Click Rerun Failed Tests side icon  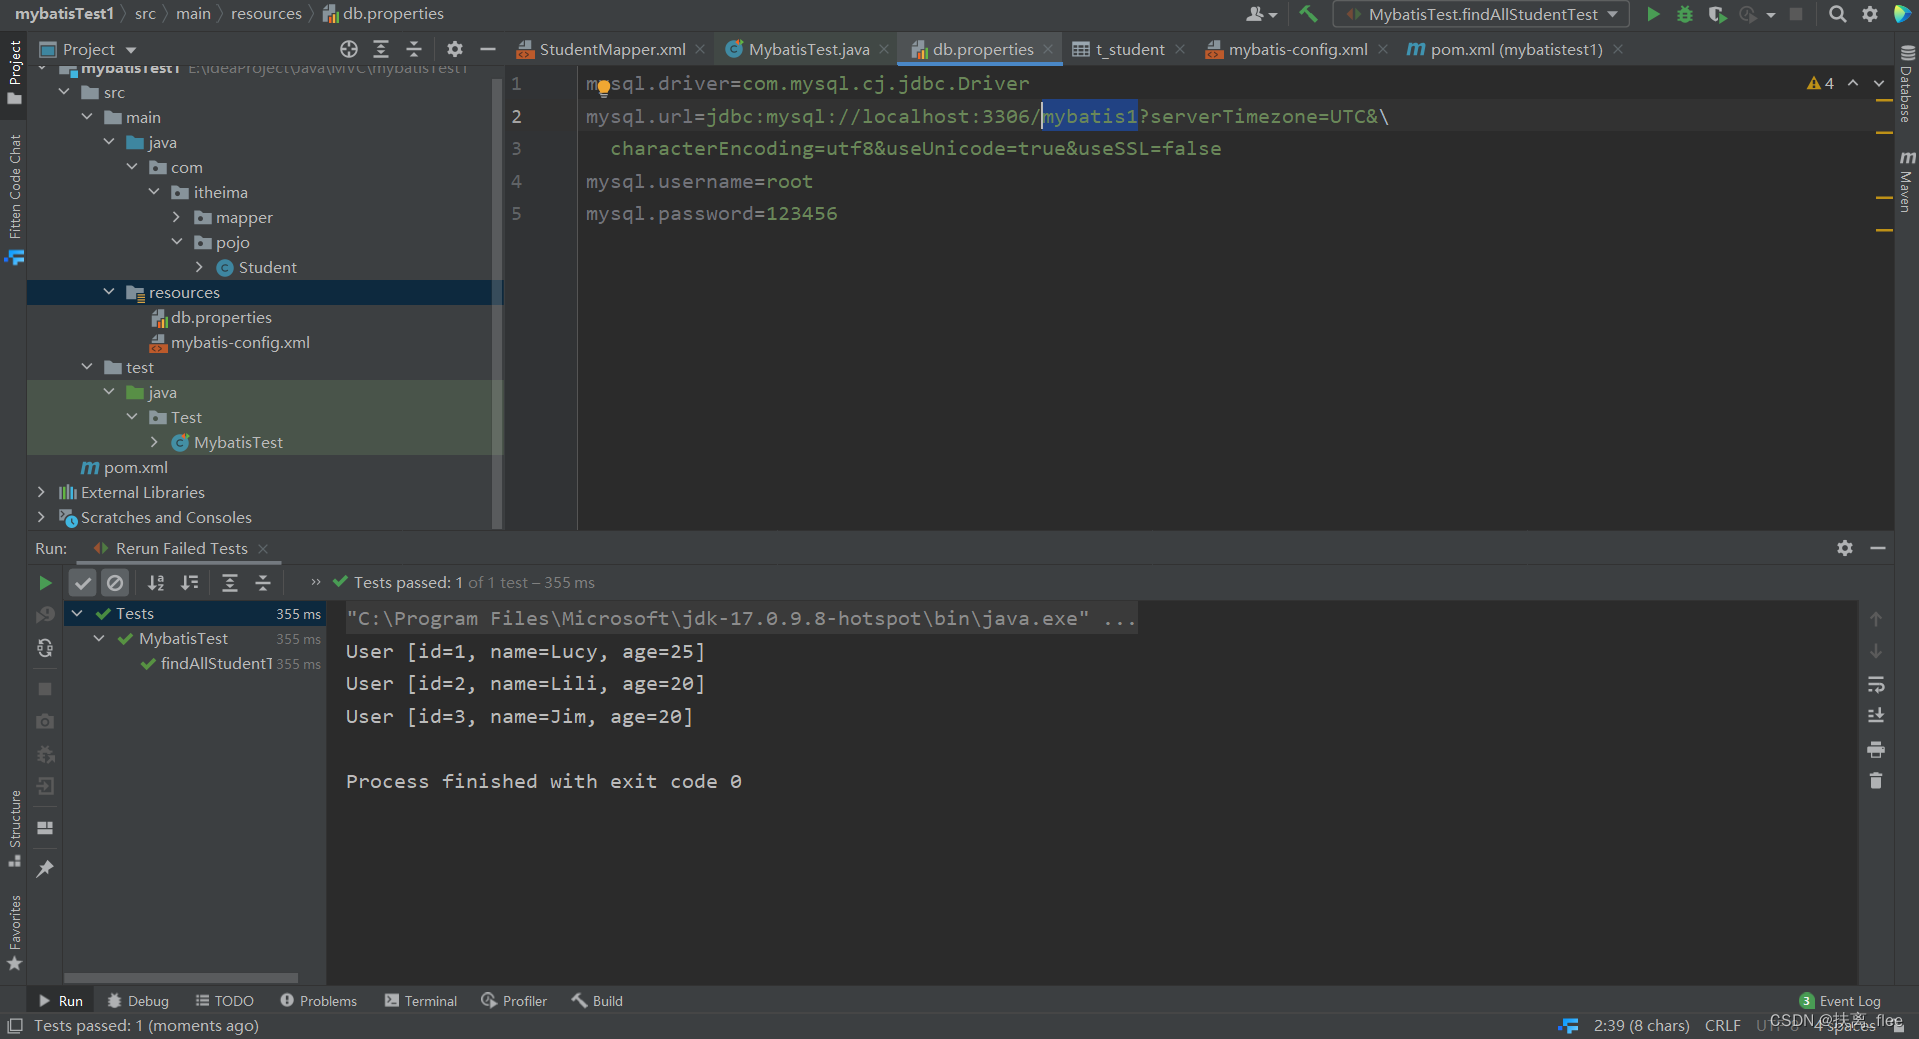(x=45, y=615)
